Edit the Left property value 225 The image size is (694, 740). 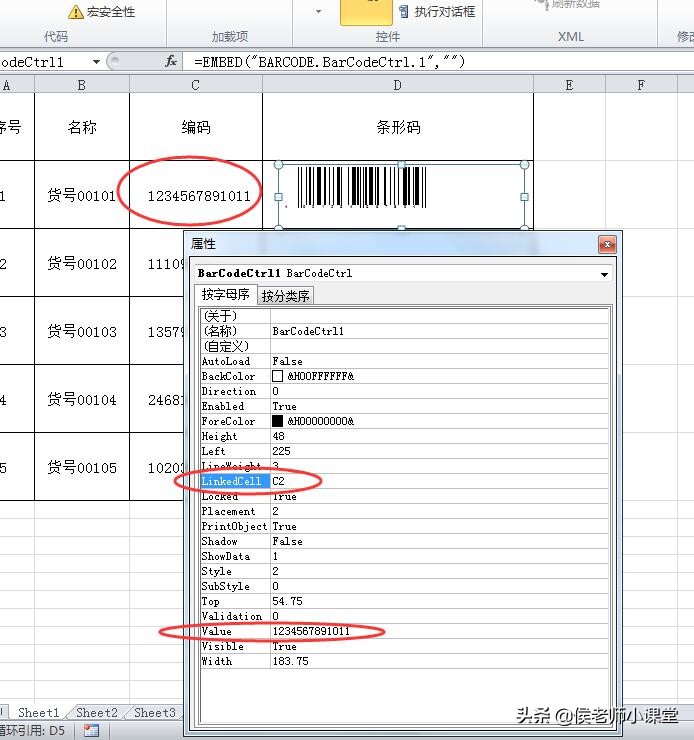coord(439,451)
